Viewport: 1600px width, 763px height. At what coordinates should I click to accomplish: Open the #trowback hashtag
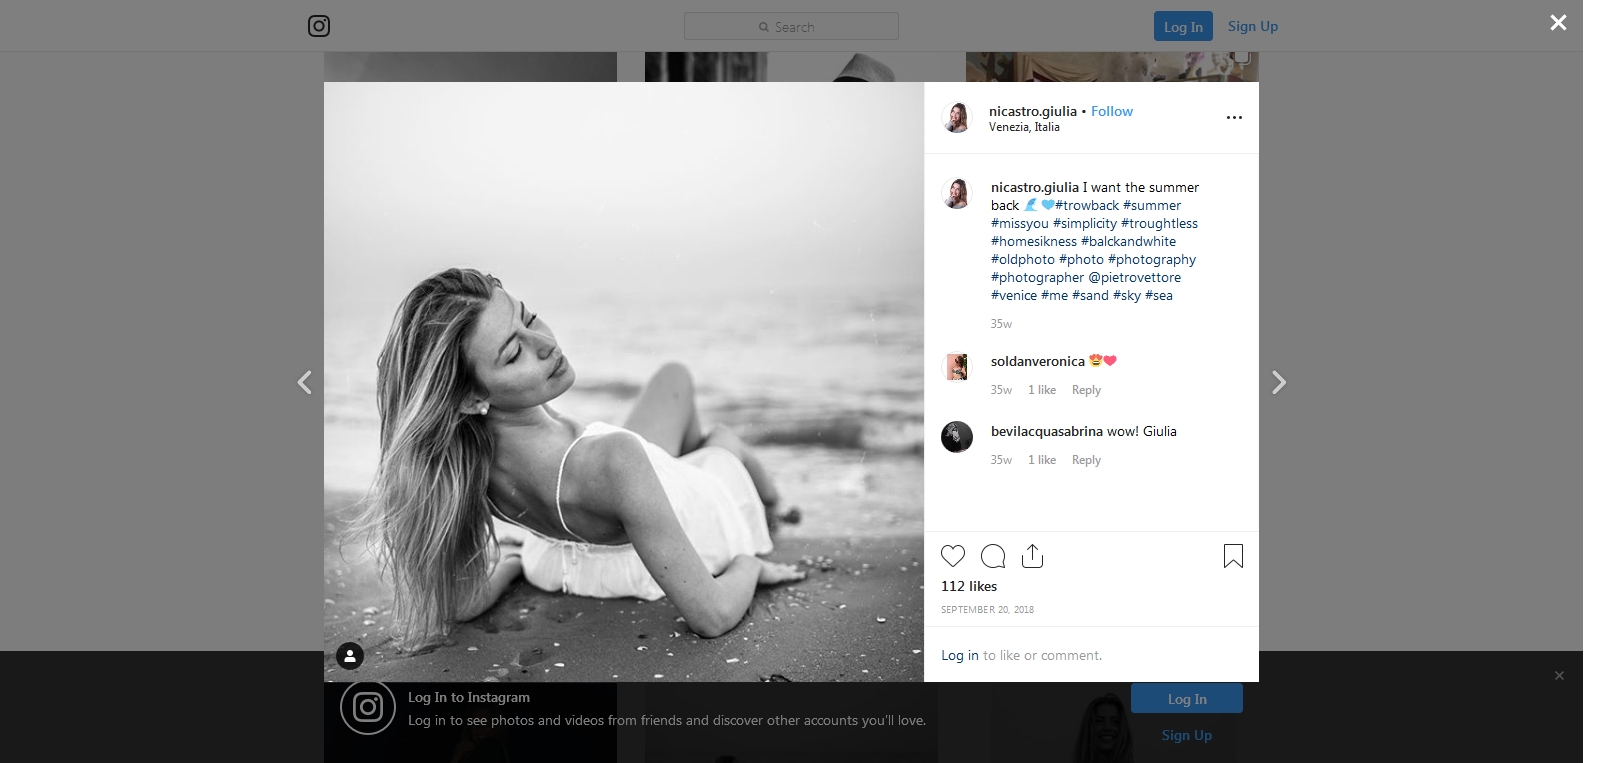pyautogui.click(x=1087, y=205)
